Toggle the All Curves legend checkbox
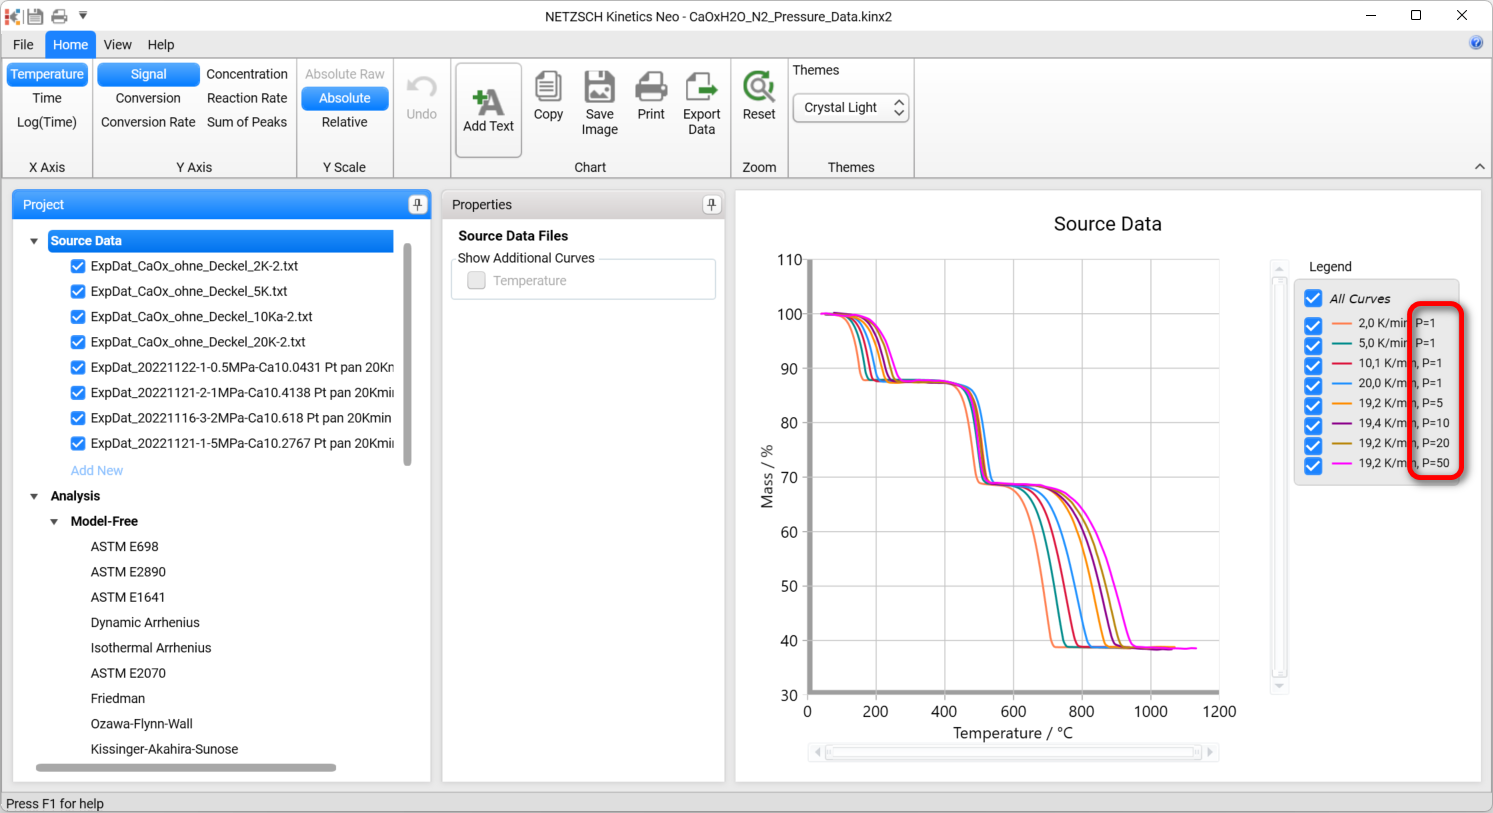The image size is (1493, 813). click(x=1313, y=298)
